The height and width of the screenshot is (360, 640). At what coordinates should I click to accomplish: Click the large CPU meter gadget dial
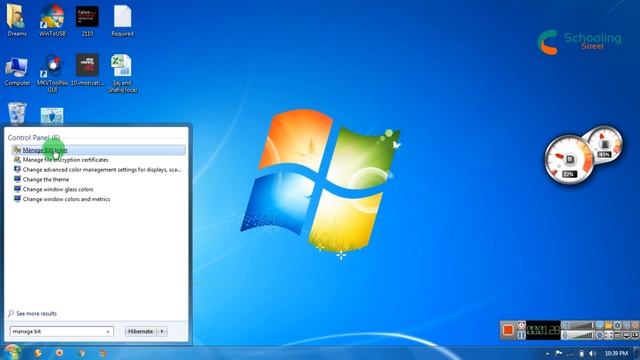[x=569, y=160]
